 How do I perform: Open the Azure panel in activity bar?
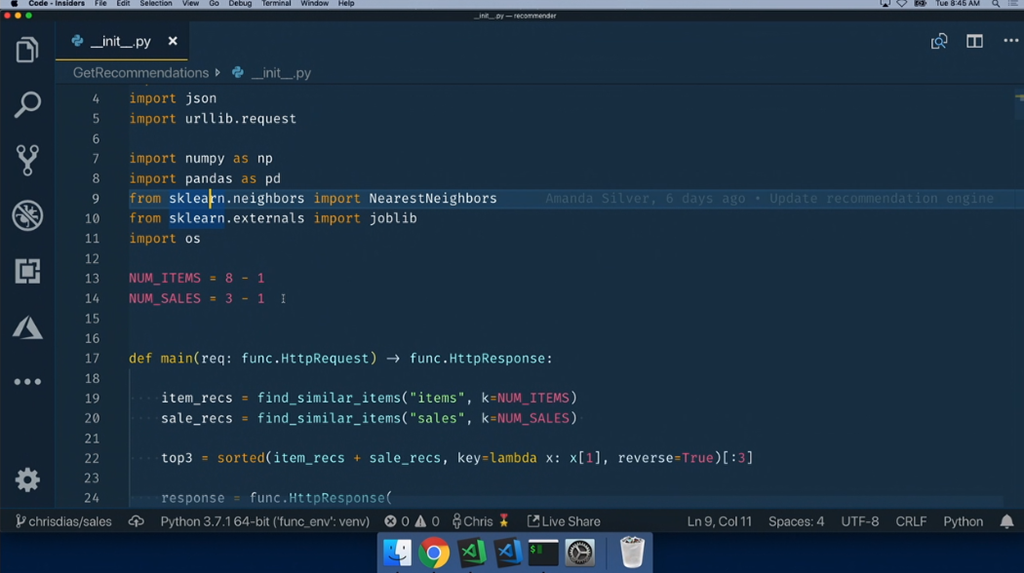[27, 326]
